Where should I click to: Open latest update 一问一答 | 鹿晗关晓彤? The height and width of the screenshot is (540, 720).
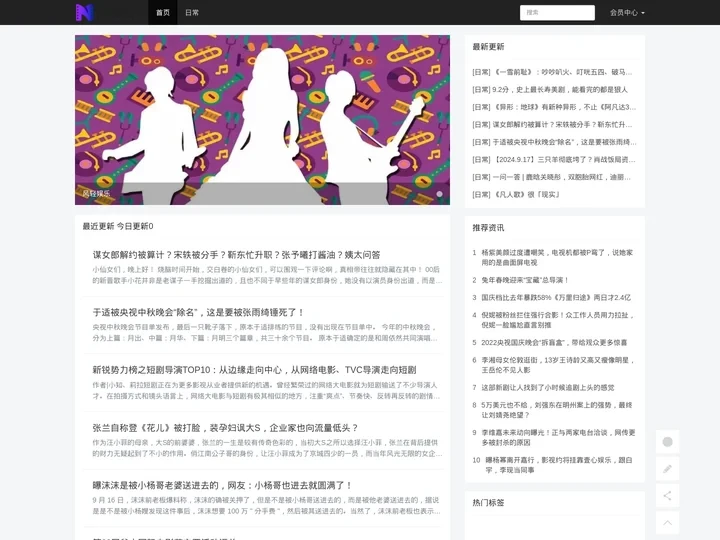[x=551, y=177]
